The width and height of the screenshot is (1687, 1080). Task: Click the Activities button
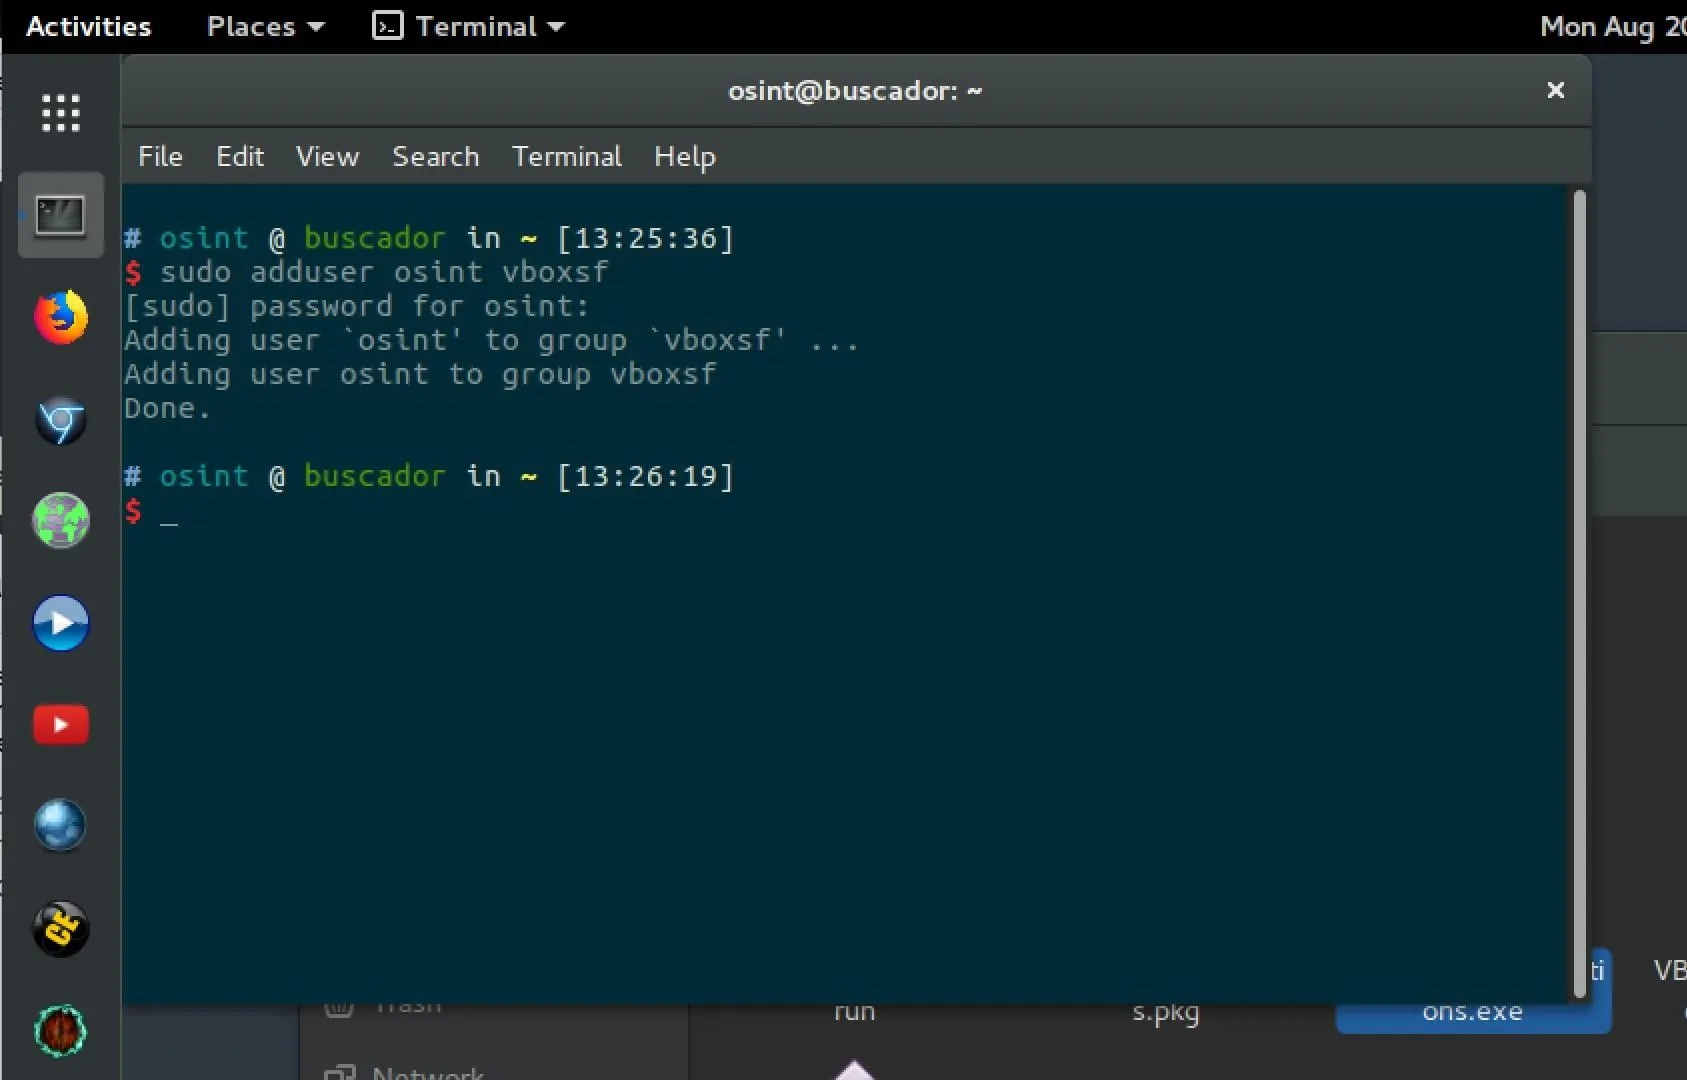click(x=88, y=26)
